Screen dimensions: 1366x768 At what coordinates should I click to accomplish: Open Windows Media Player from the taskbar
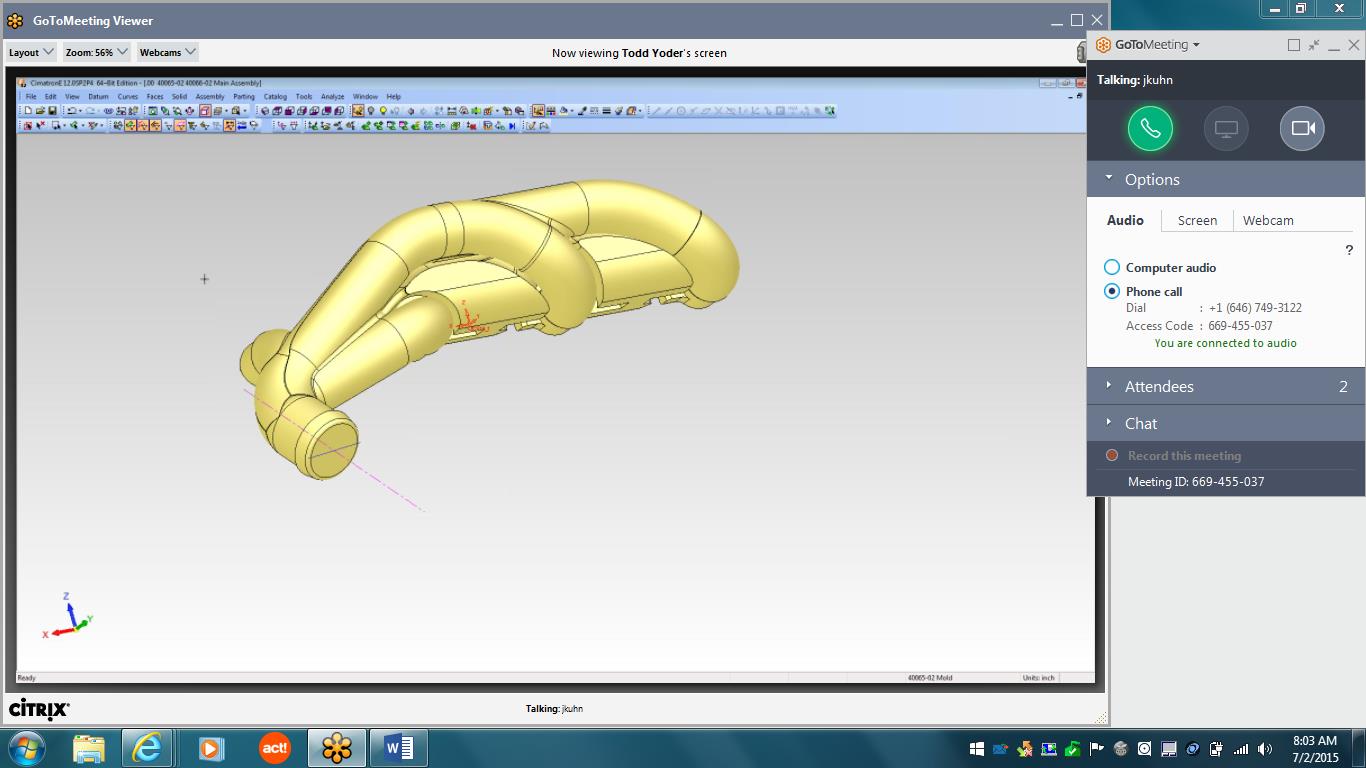(x=210, y=748)
